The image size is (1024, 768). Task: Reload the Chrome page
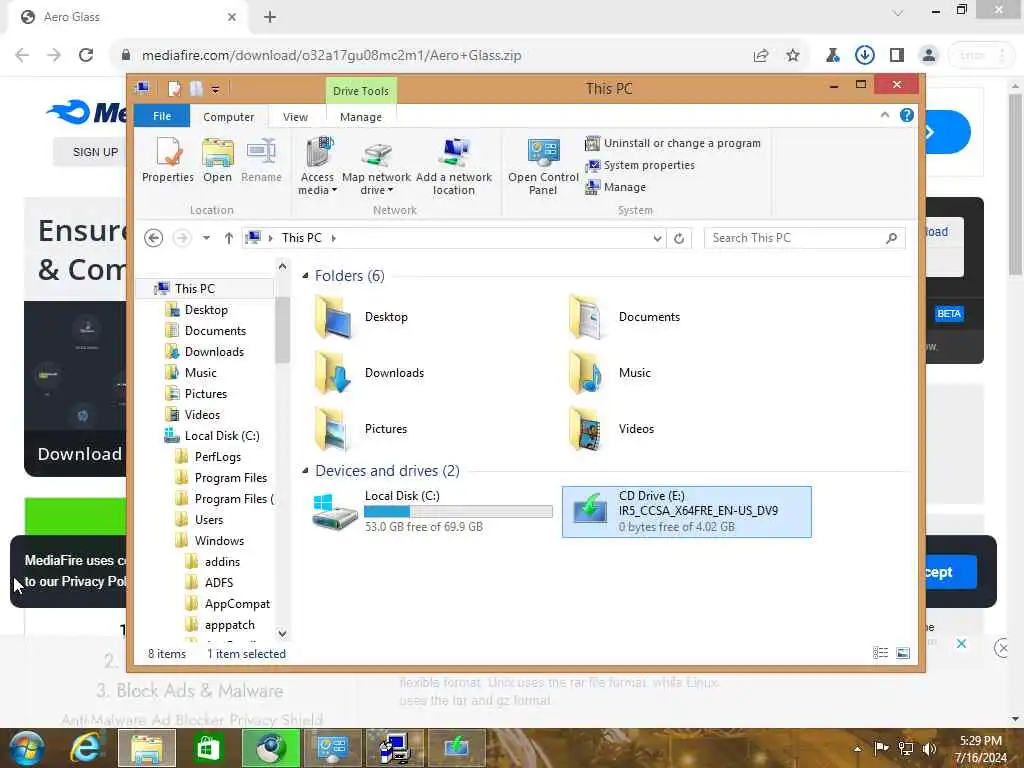(x=86, y=55)
